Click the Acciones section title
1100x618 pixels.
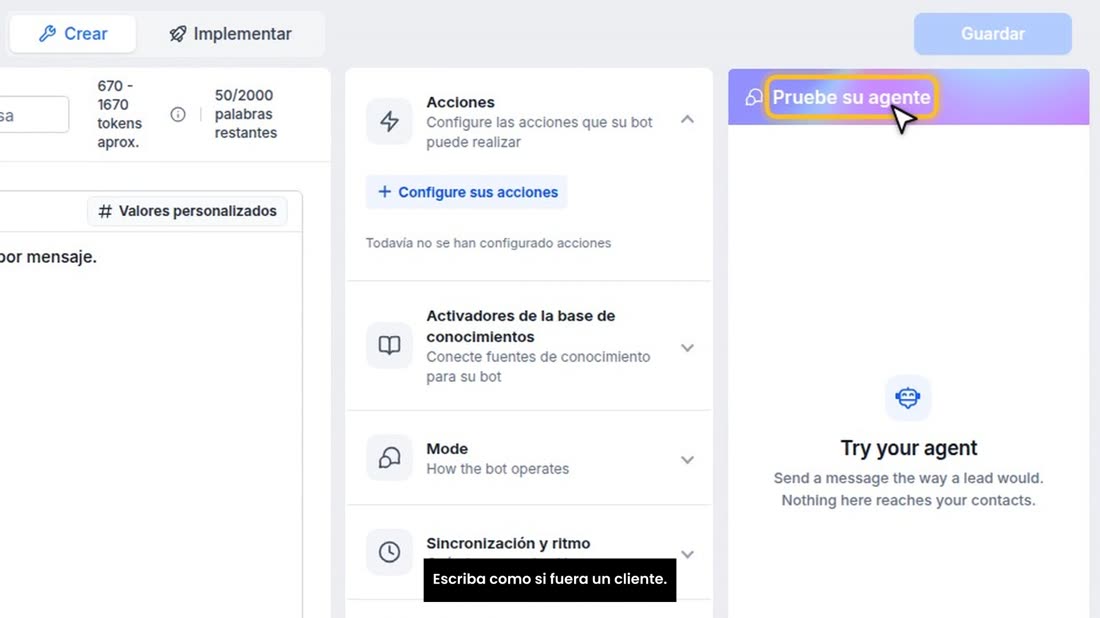pyautogui.click(x=460, y=102)
